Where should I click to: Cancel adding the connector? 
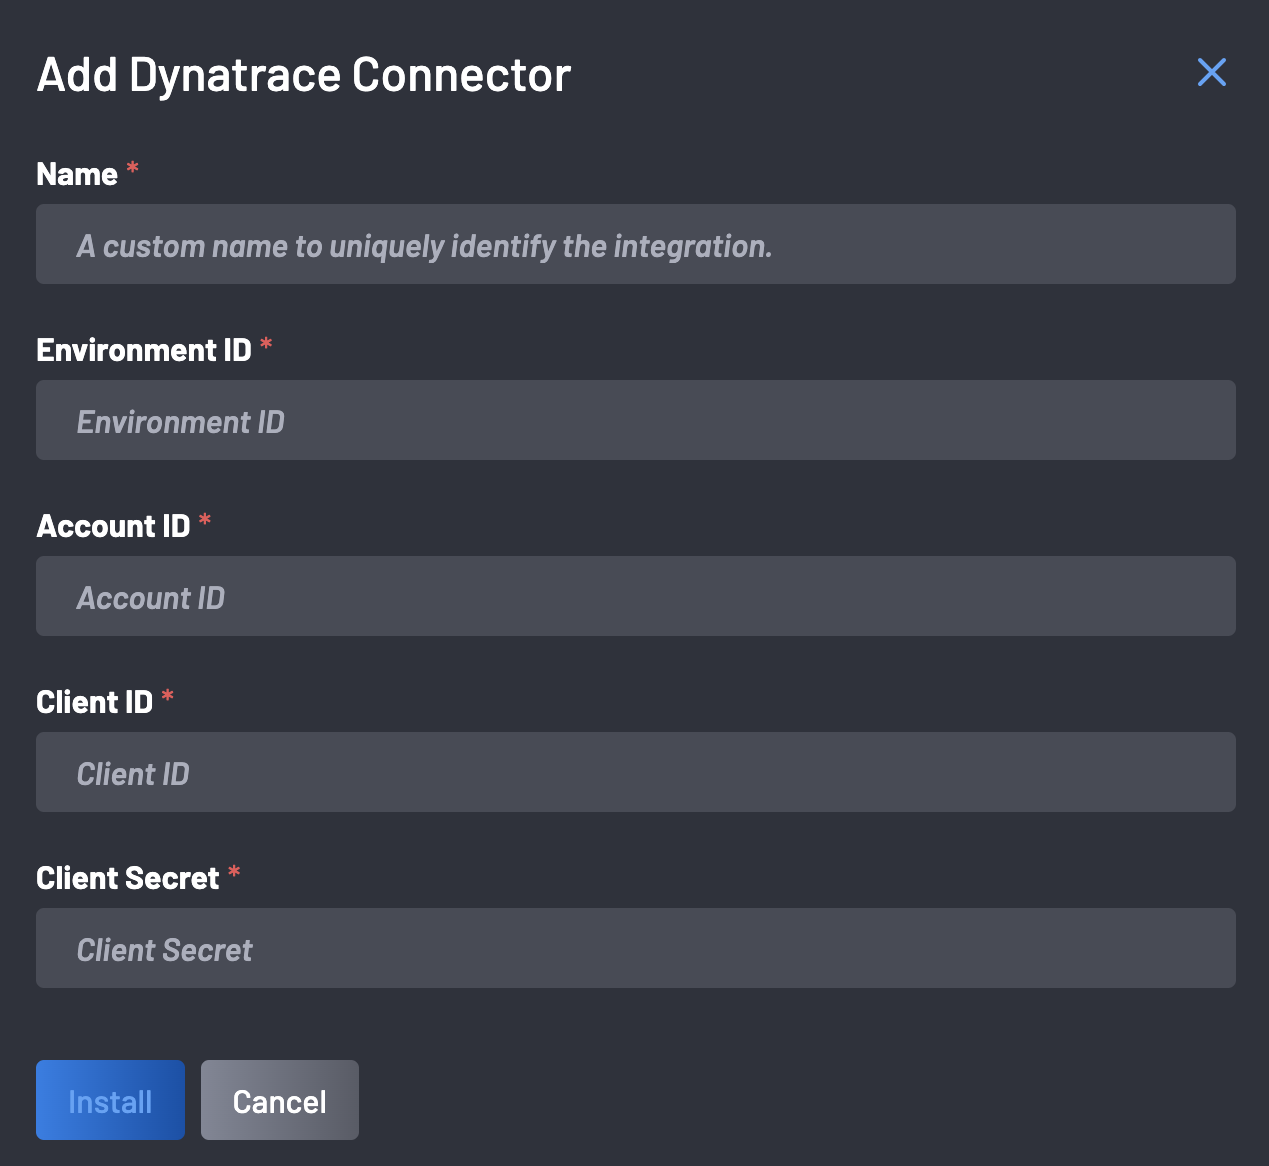[280, 1100]
